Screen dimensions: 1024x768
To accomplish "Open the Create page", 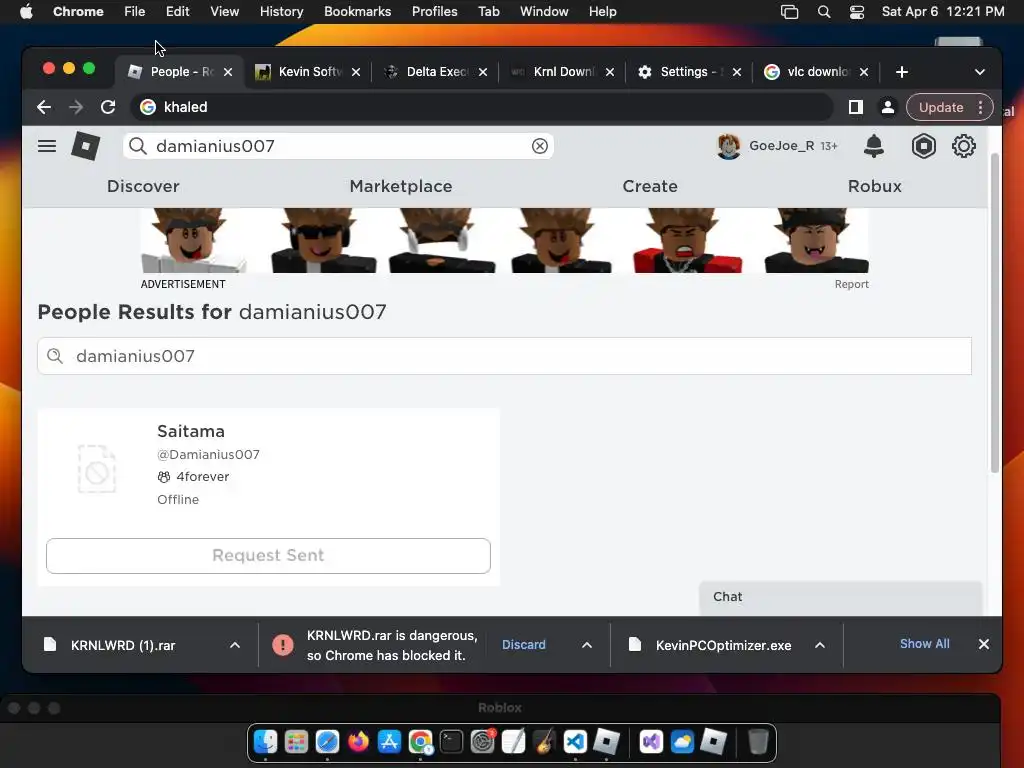I will [650, 186].
